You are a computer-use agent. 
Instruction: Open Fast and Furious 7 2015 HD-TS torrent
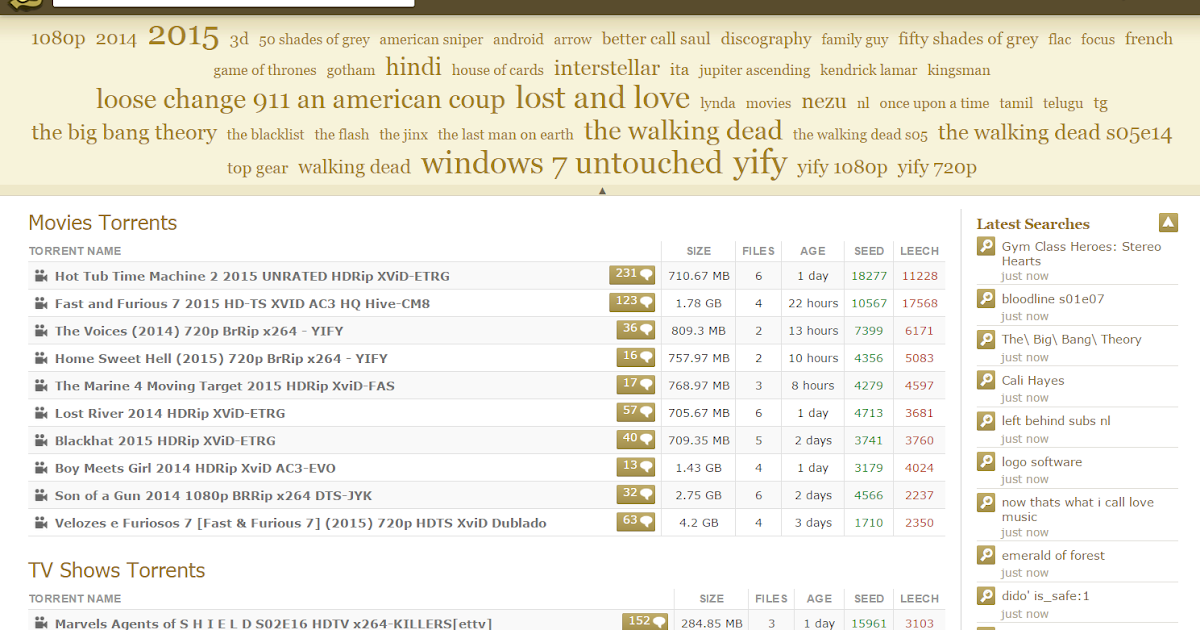tap(242, 303)
